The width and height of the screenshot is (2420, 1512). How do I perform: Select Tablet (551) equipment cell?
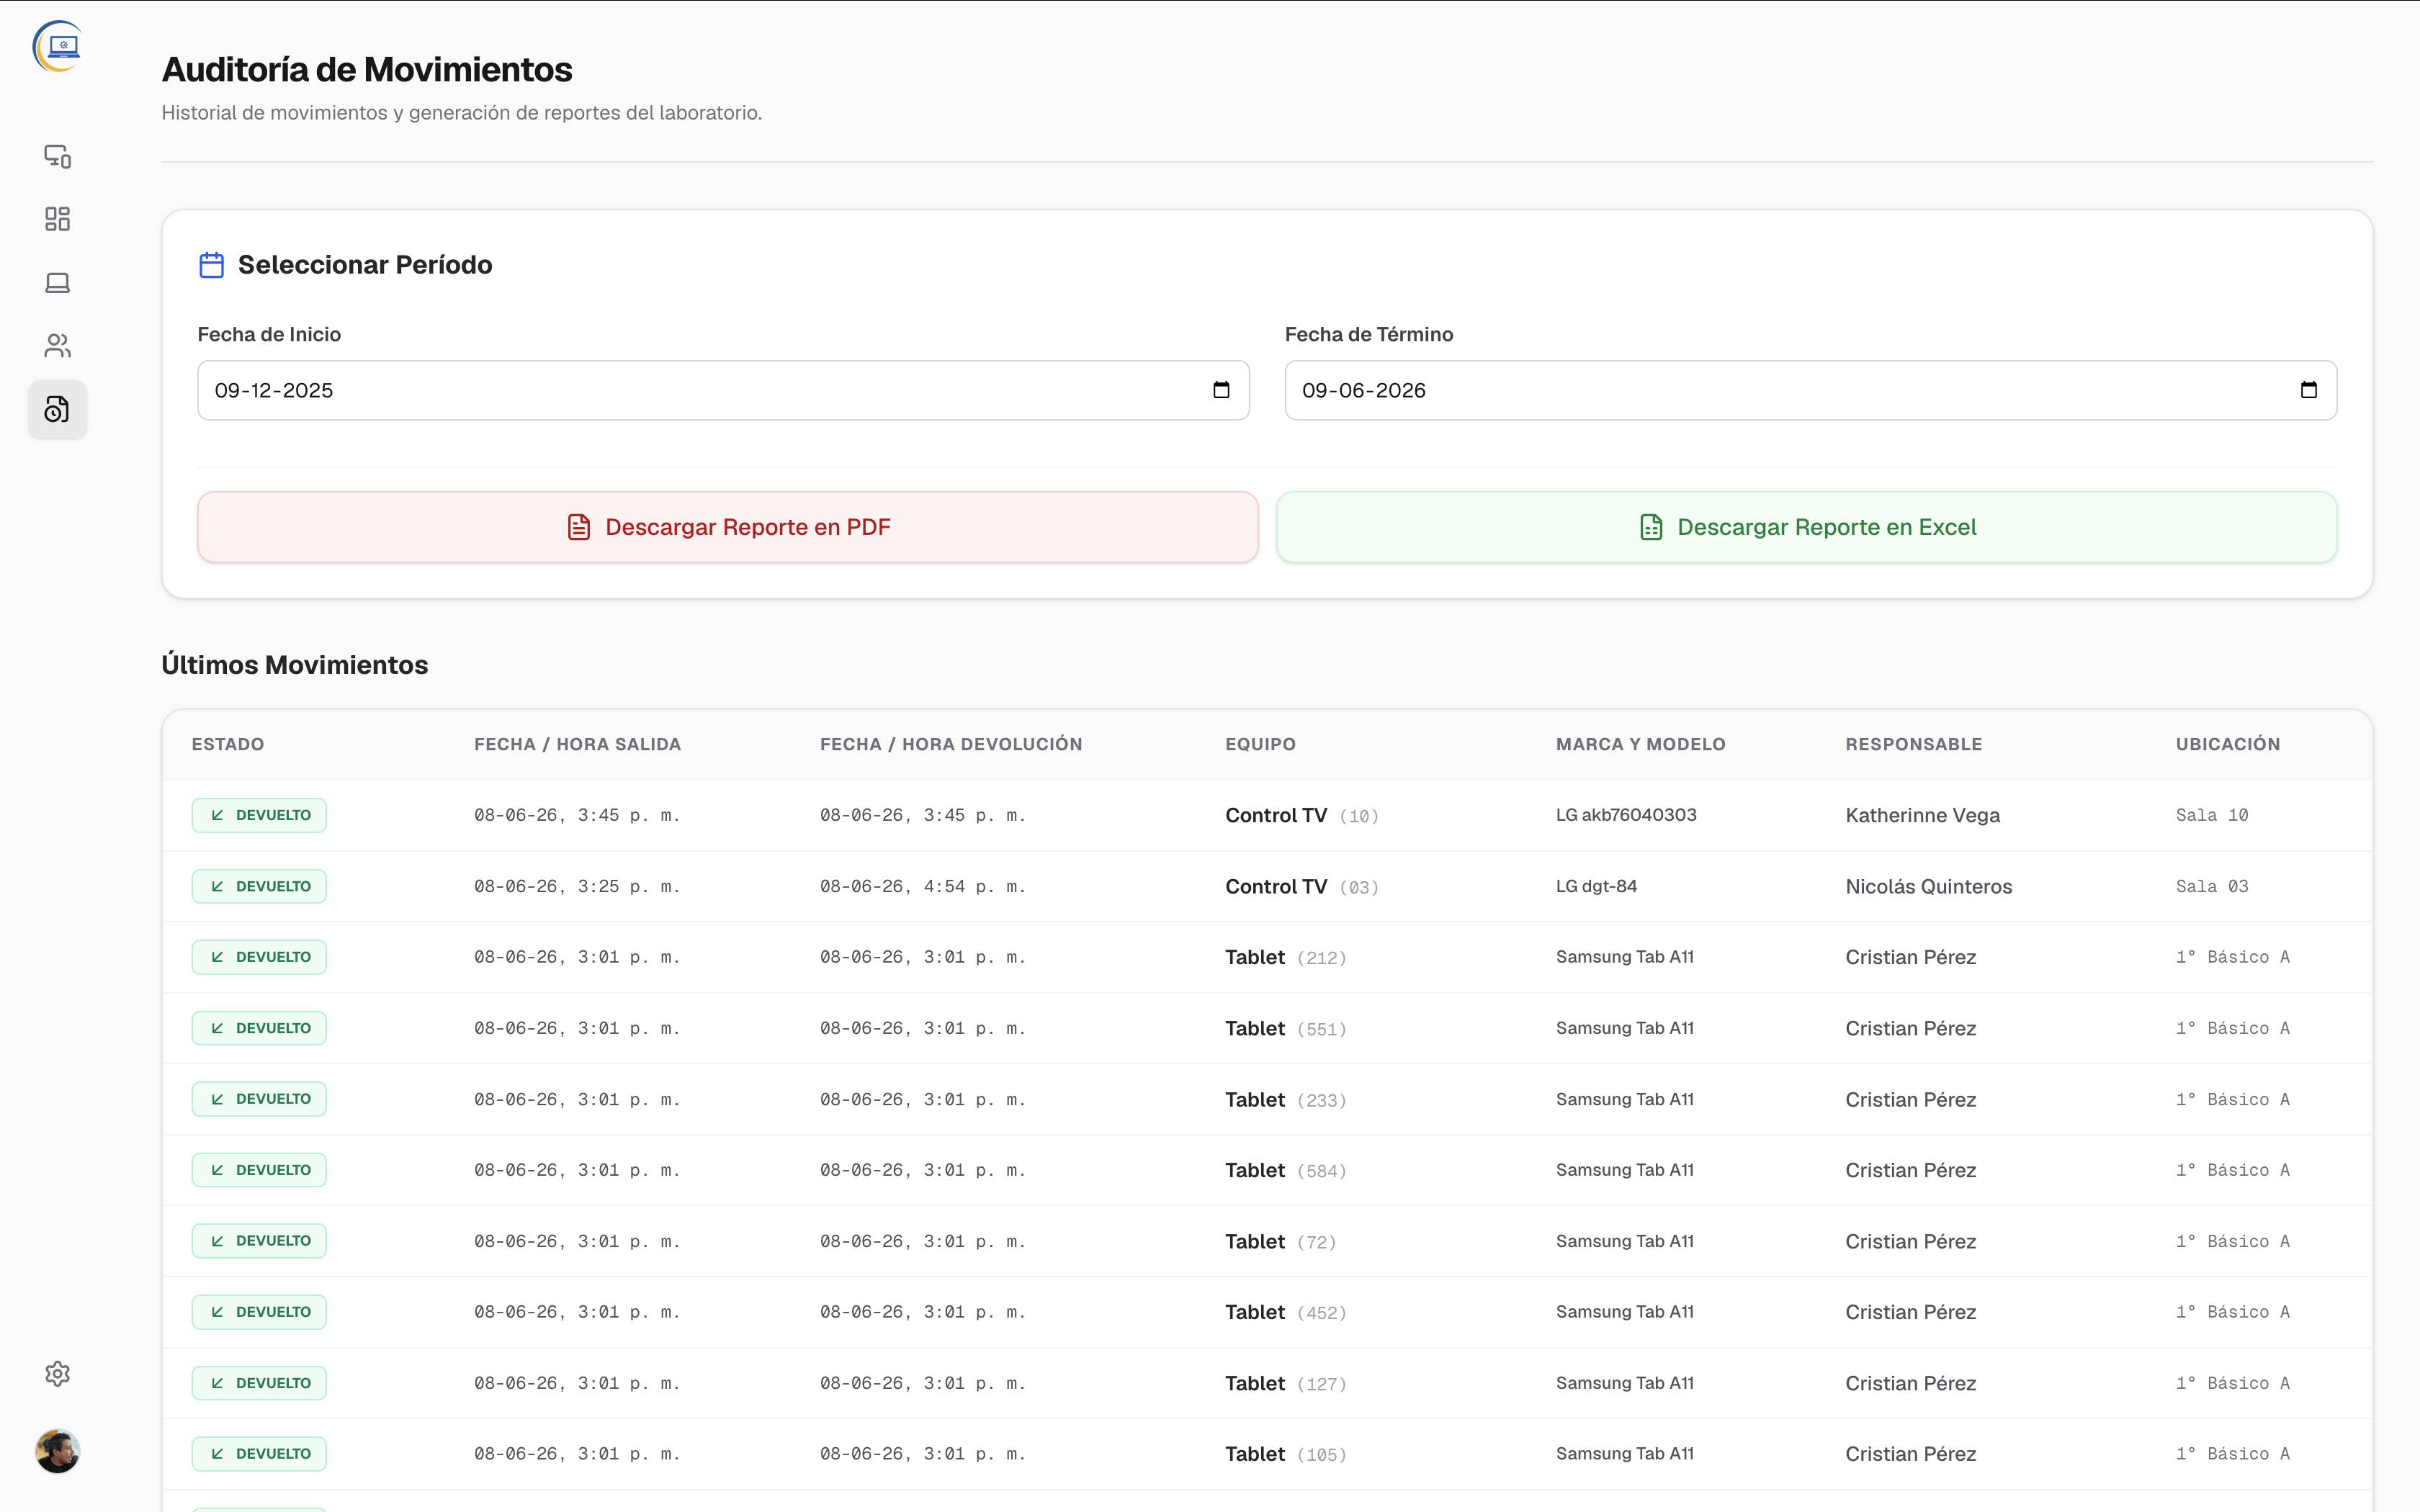tap(1286, 1029)
